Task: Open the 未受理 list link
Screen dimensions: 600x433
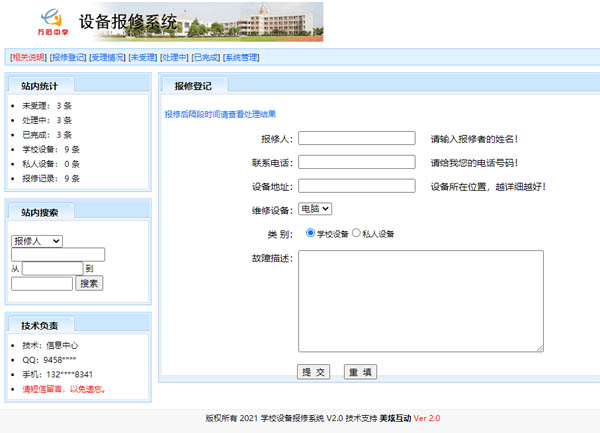Action: 141,57
